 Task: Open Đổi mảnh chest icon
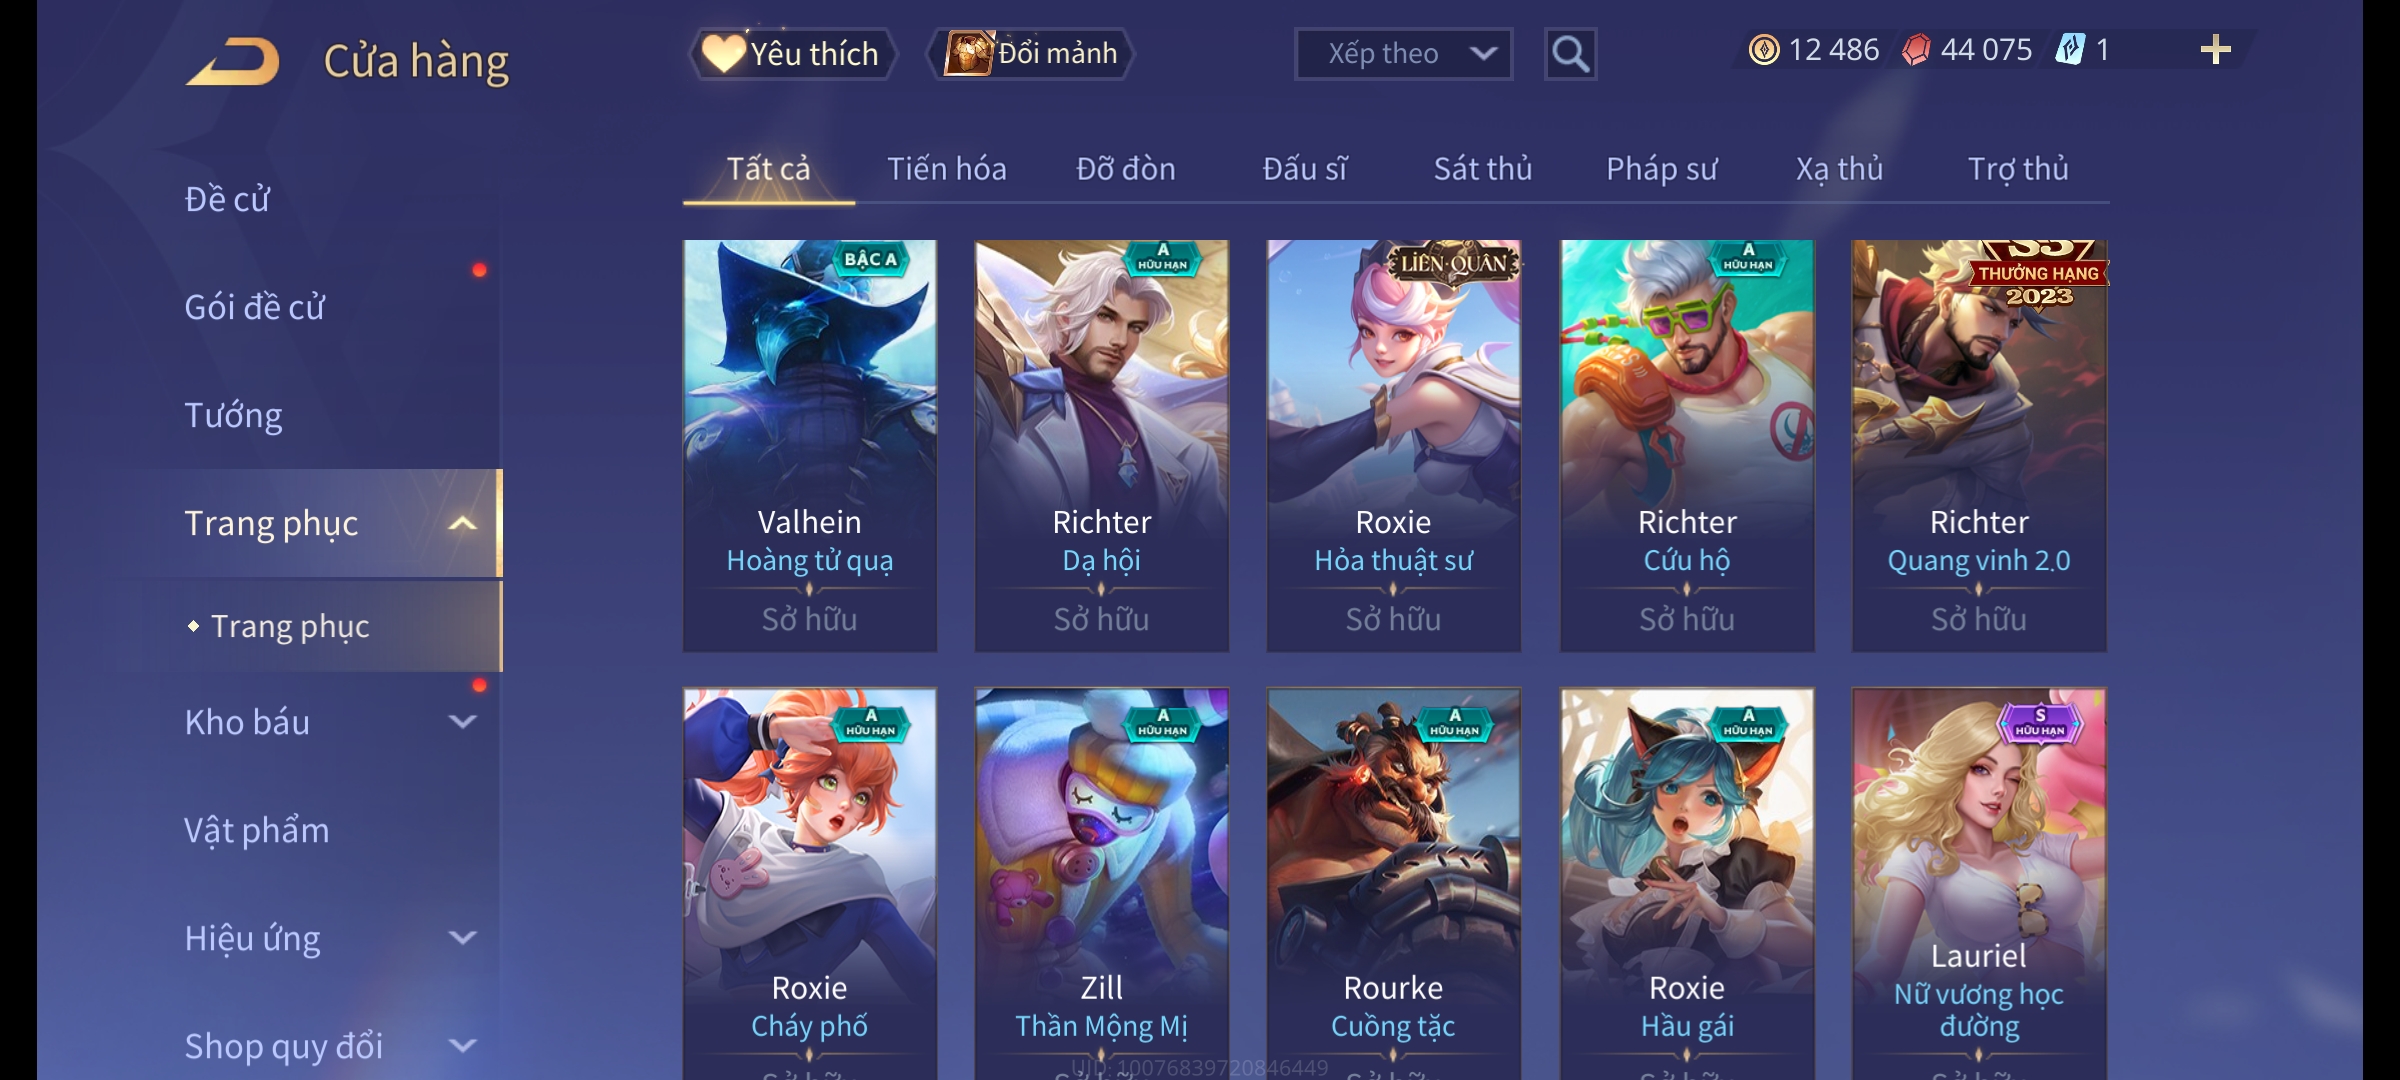point(1031,54)
